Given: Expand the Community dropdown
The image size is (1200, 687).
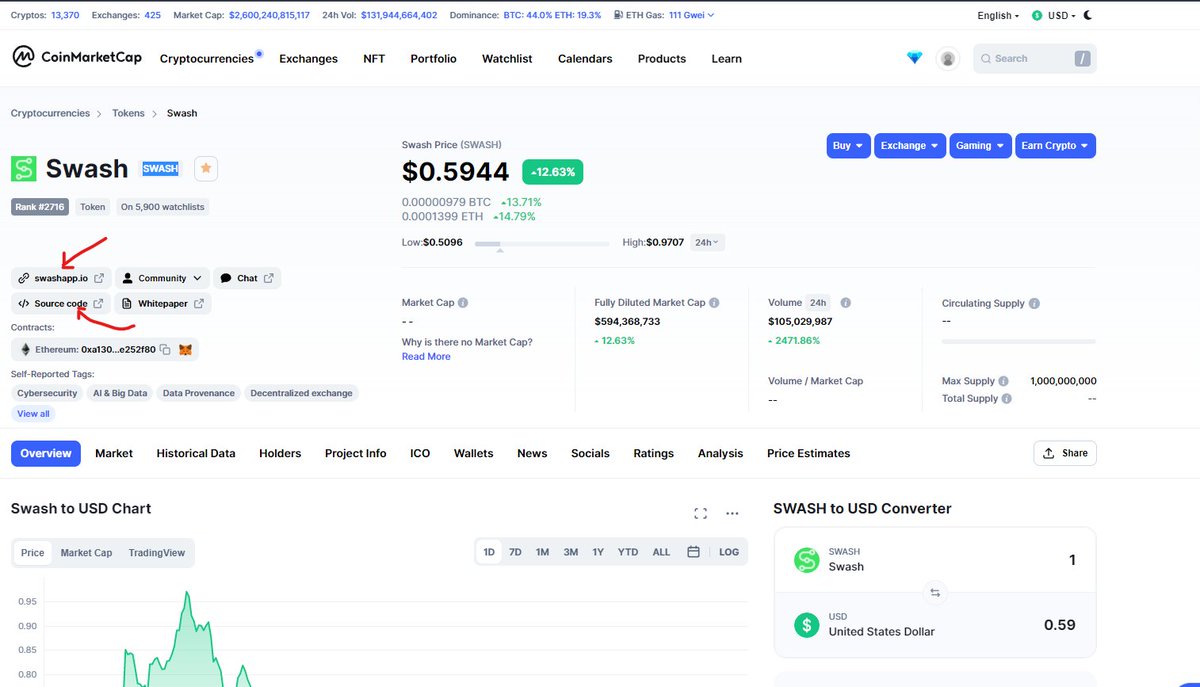Looking at the screenshot, I should pos(162,278).
